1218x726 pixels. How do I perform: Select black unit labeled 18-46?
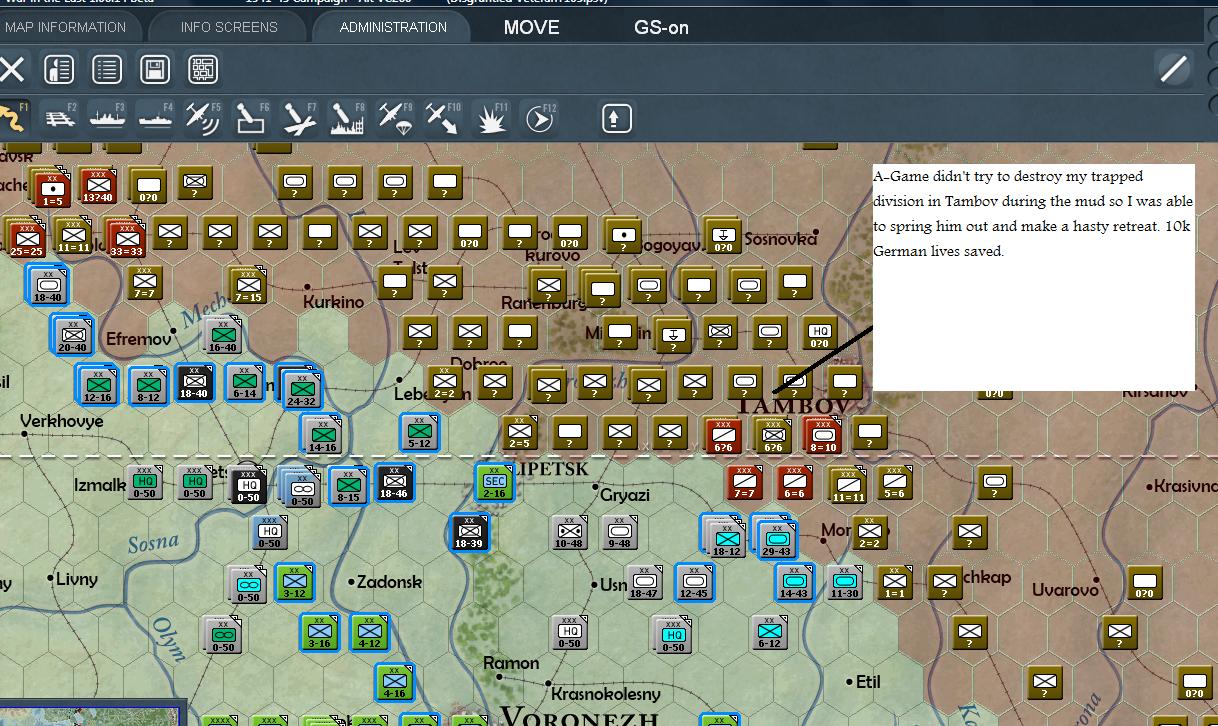(x=394, y=482)
